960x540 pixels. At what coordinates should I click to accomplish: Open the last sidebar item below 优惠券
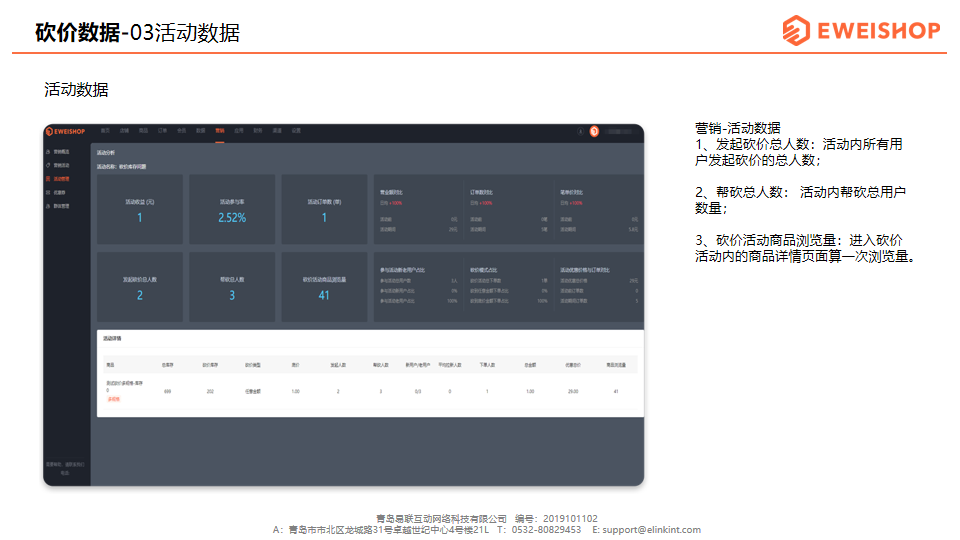[61, 206]
